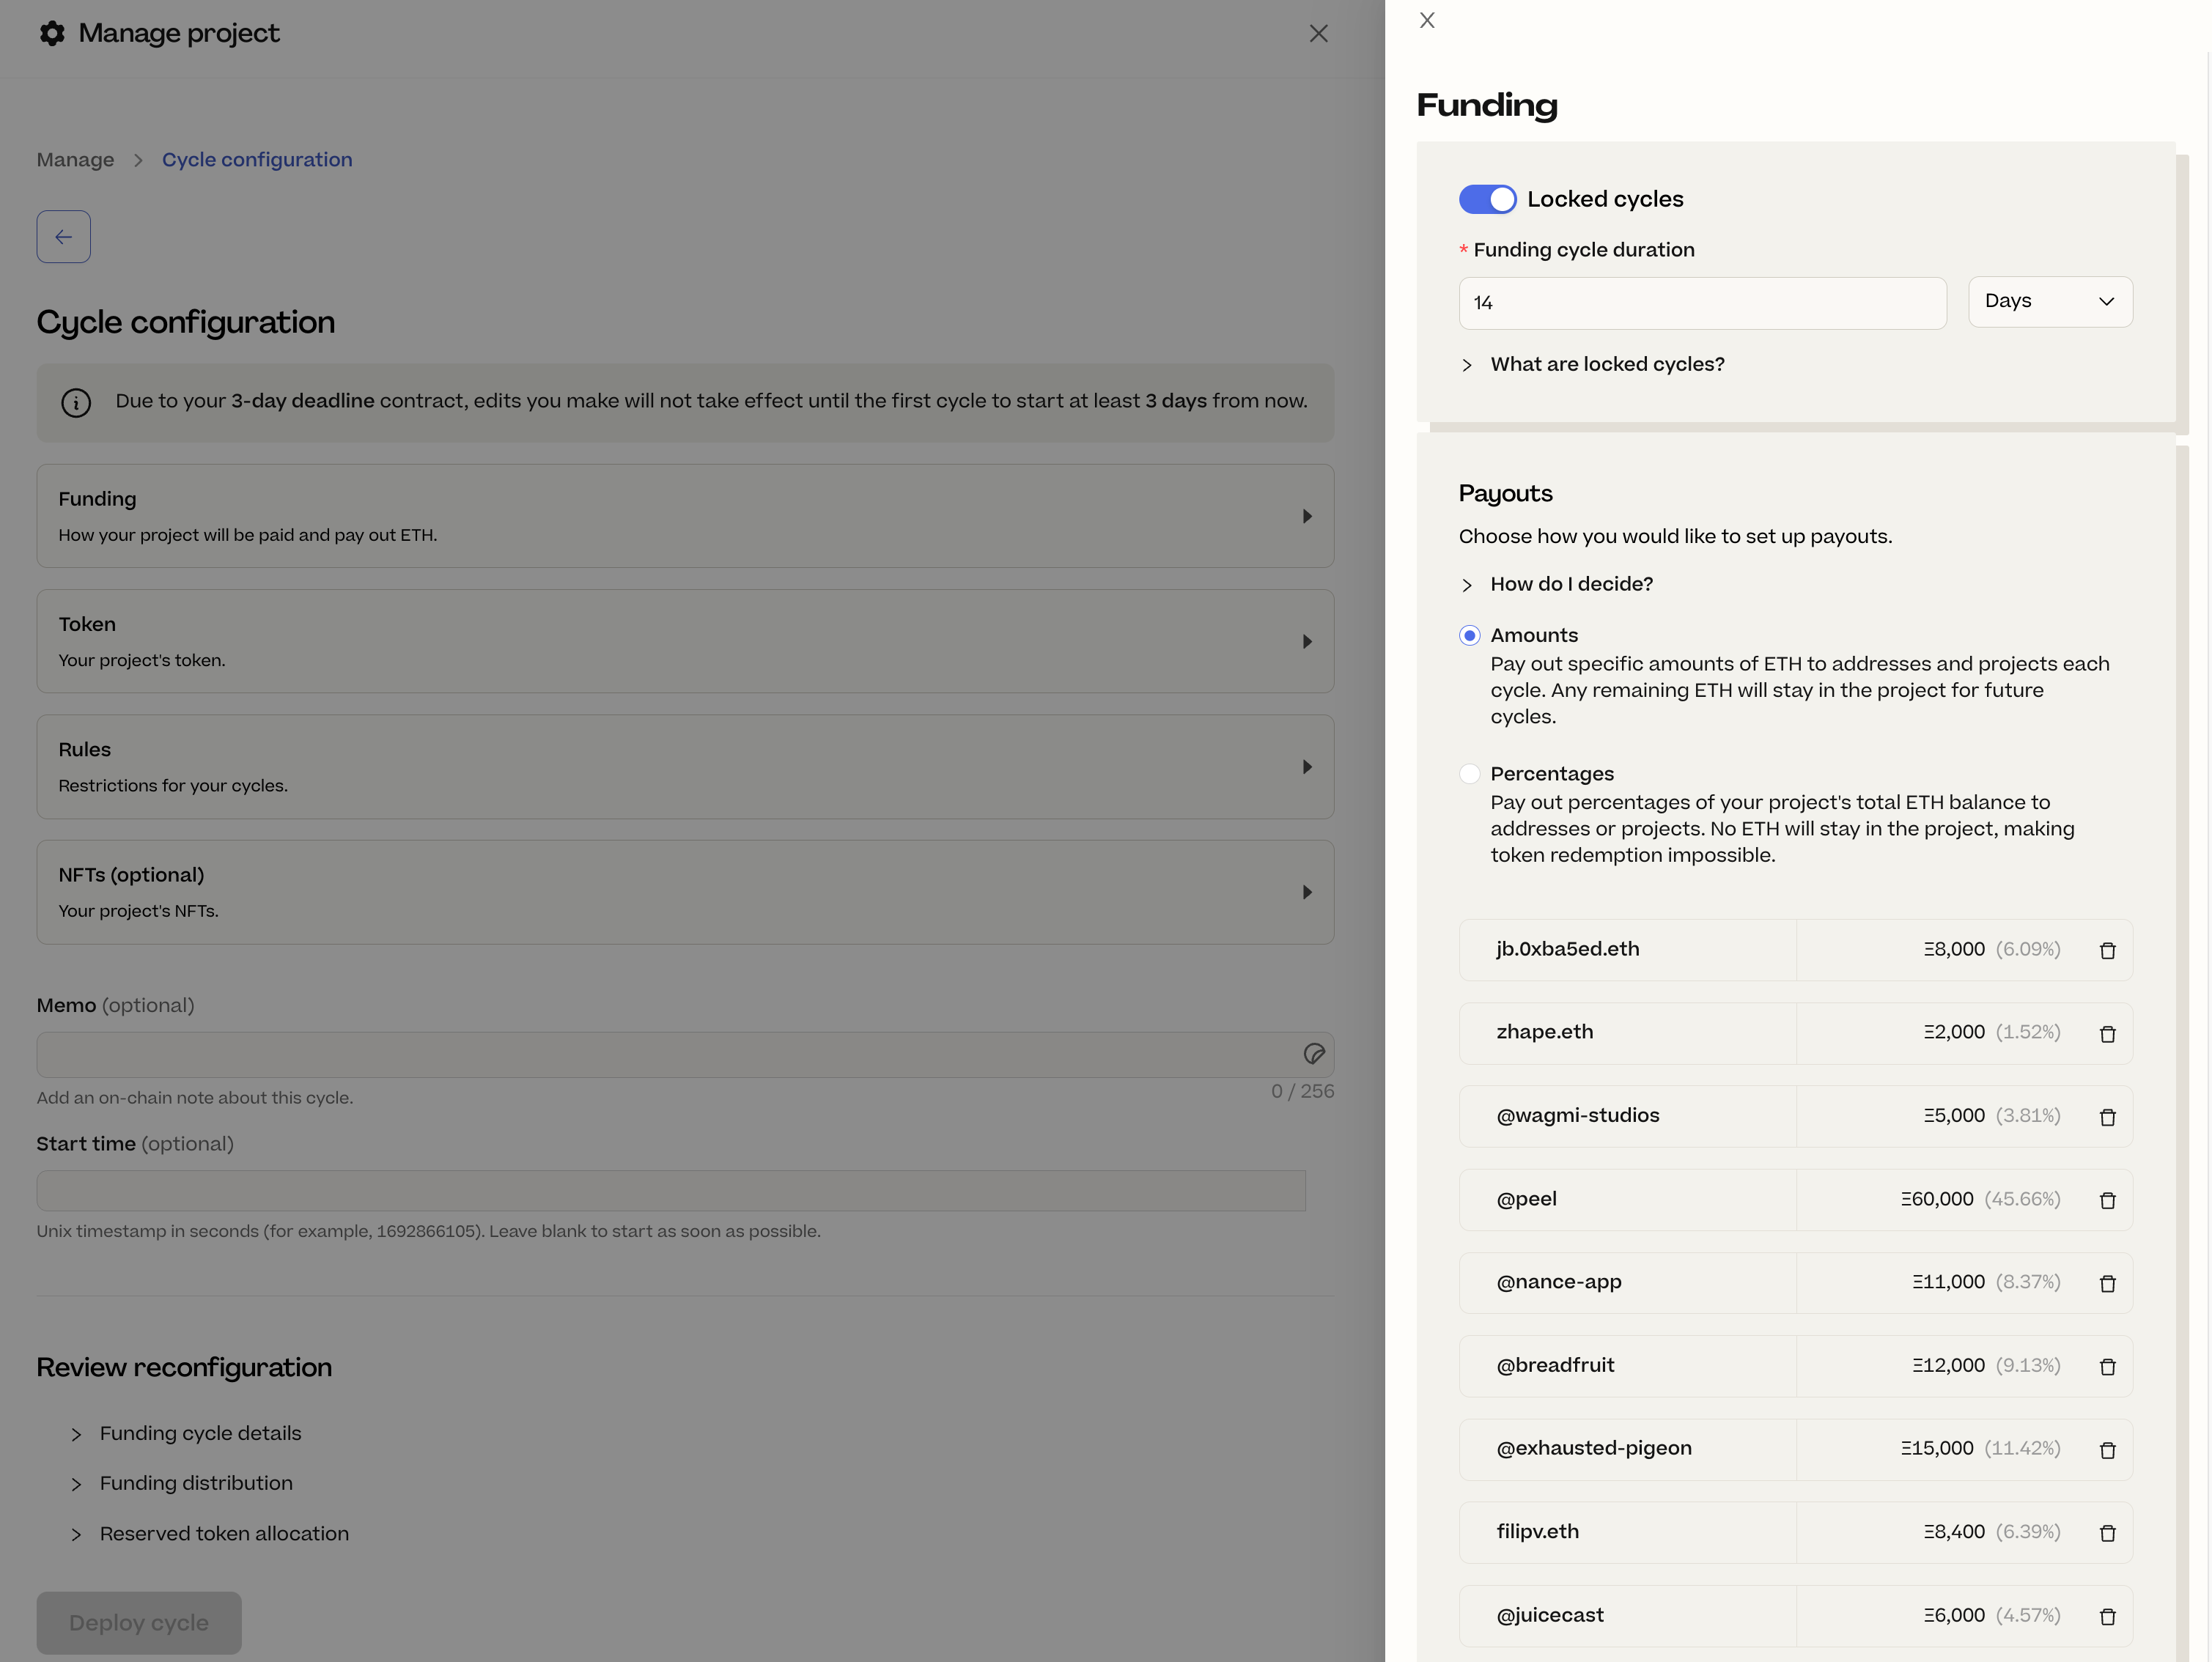Image resolution: width=2212 pixels, height=1662 pixels.
Task: Click the Manage project settings gear icon
Action: tap(52, 33)
